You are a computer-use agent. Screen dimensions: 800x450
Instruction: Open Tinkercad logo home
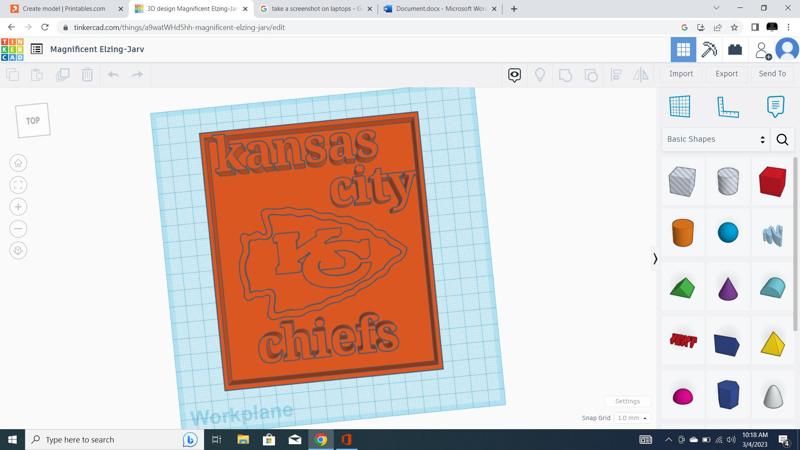click(x=12, y=49)
